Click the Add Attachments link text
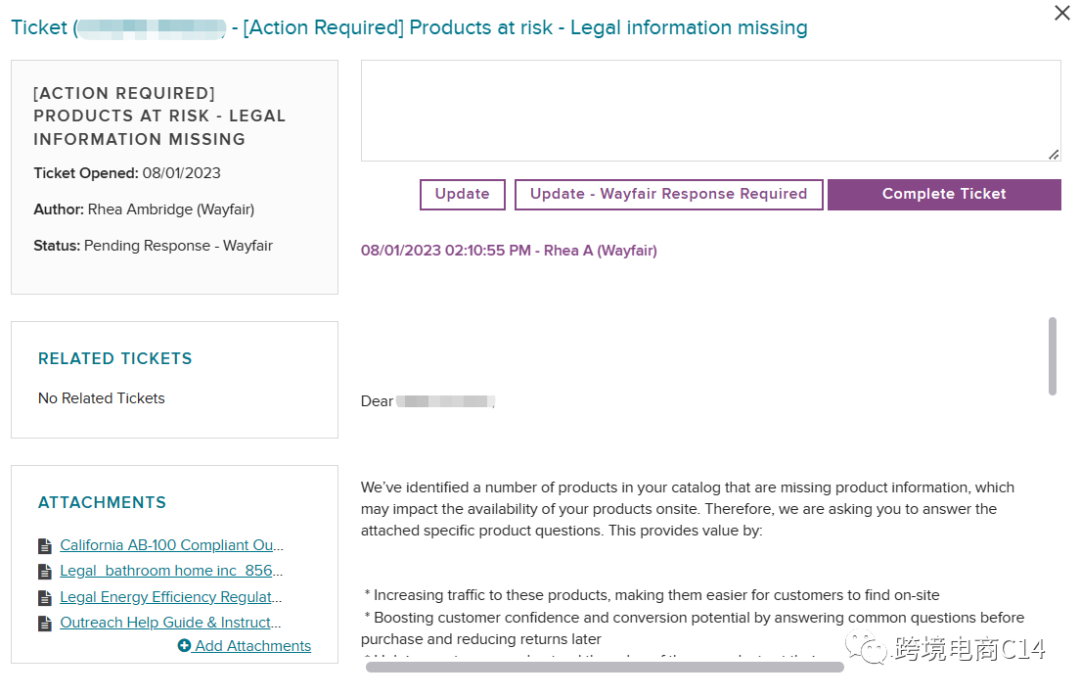Screen dimensions: 1080x696 (x=253, y=646)
